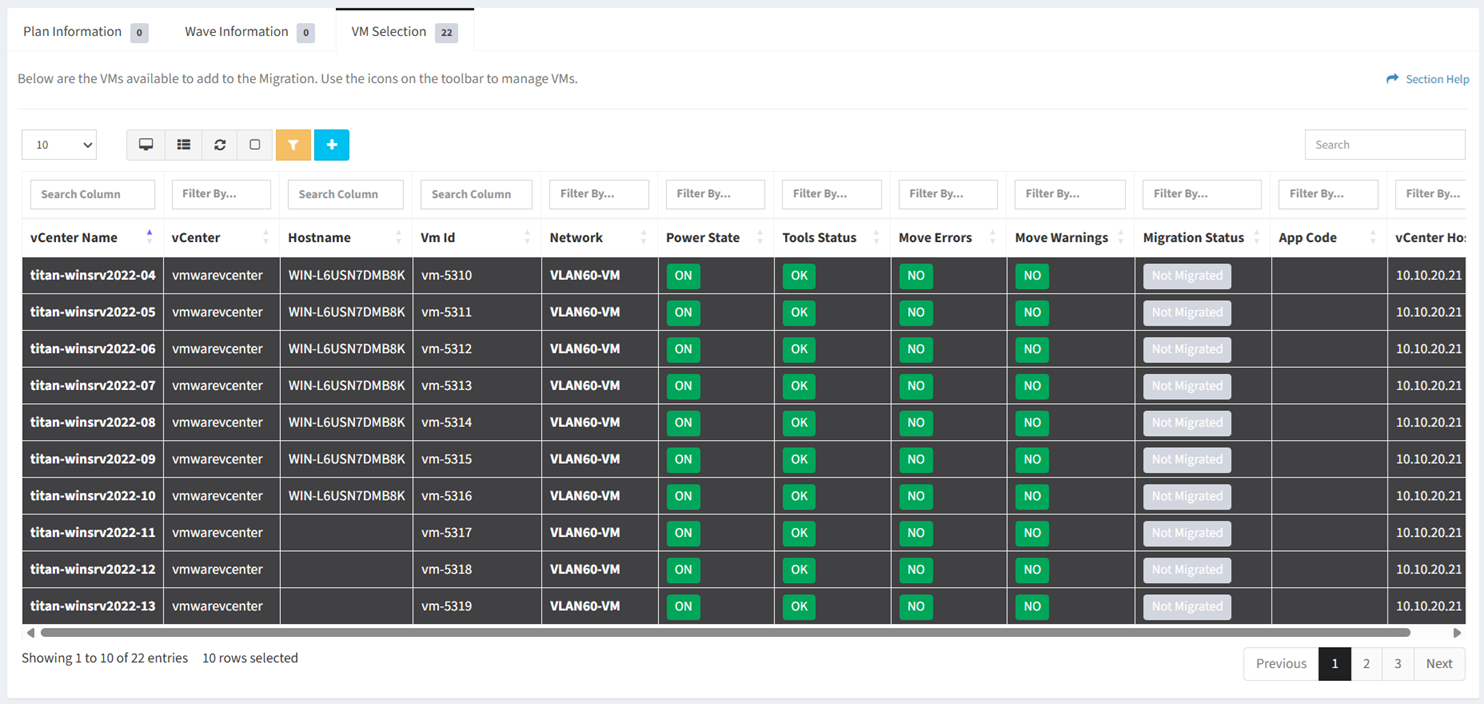
Task: Click the Next pagination button
Action: tap(1440, 664)
